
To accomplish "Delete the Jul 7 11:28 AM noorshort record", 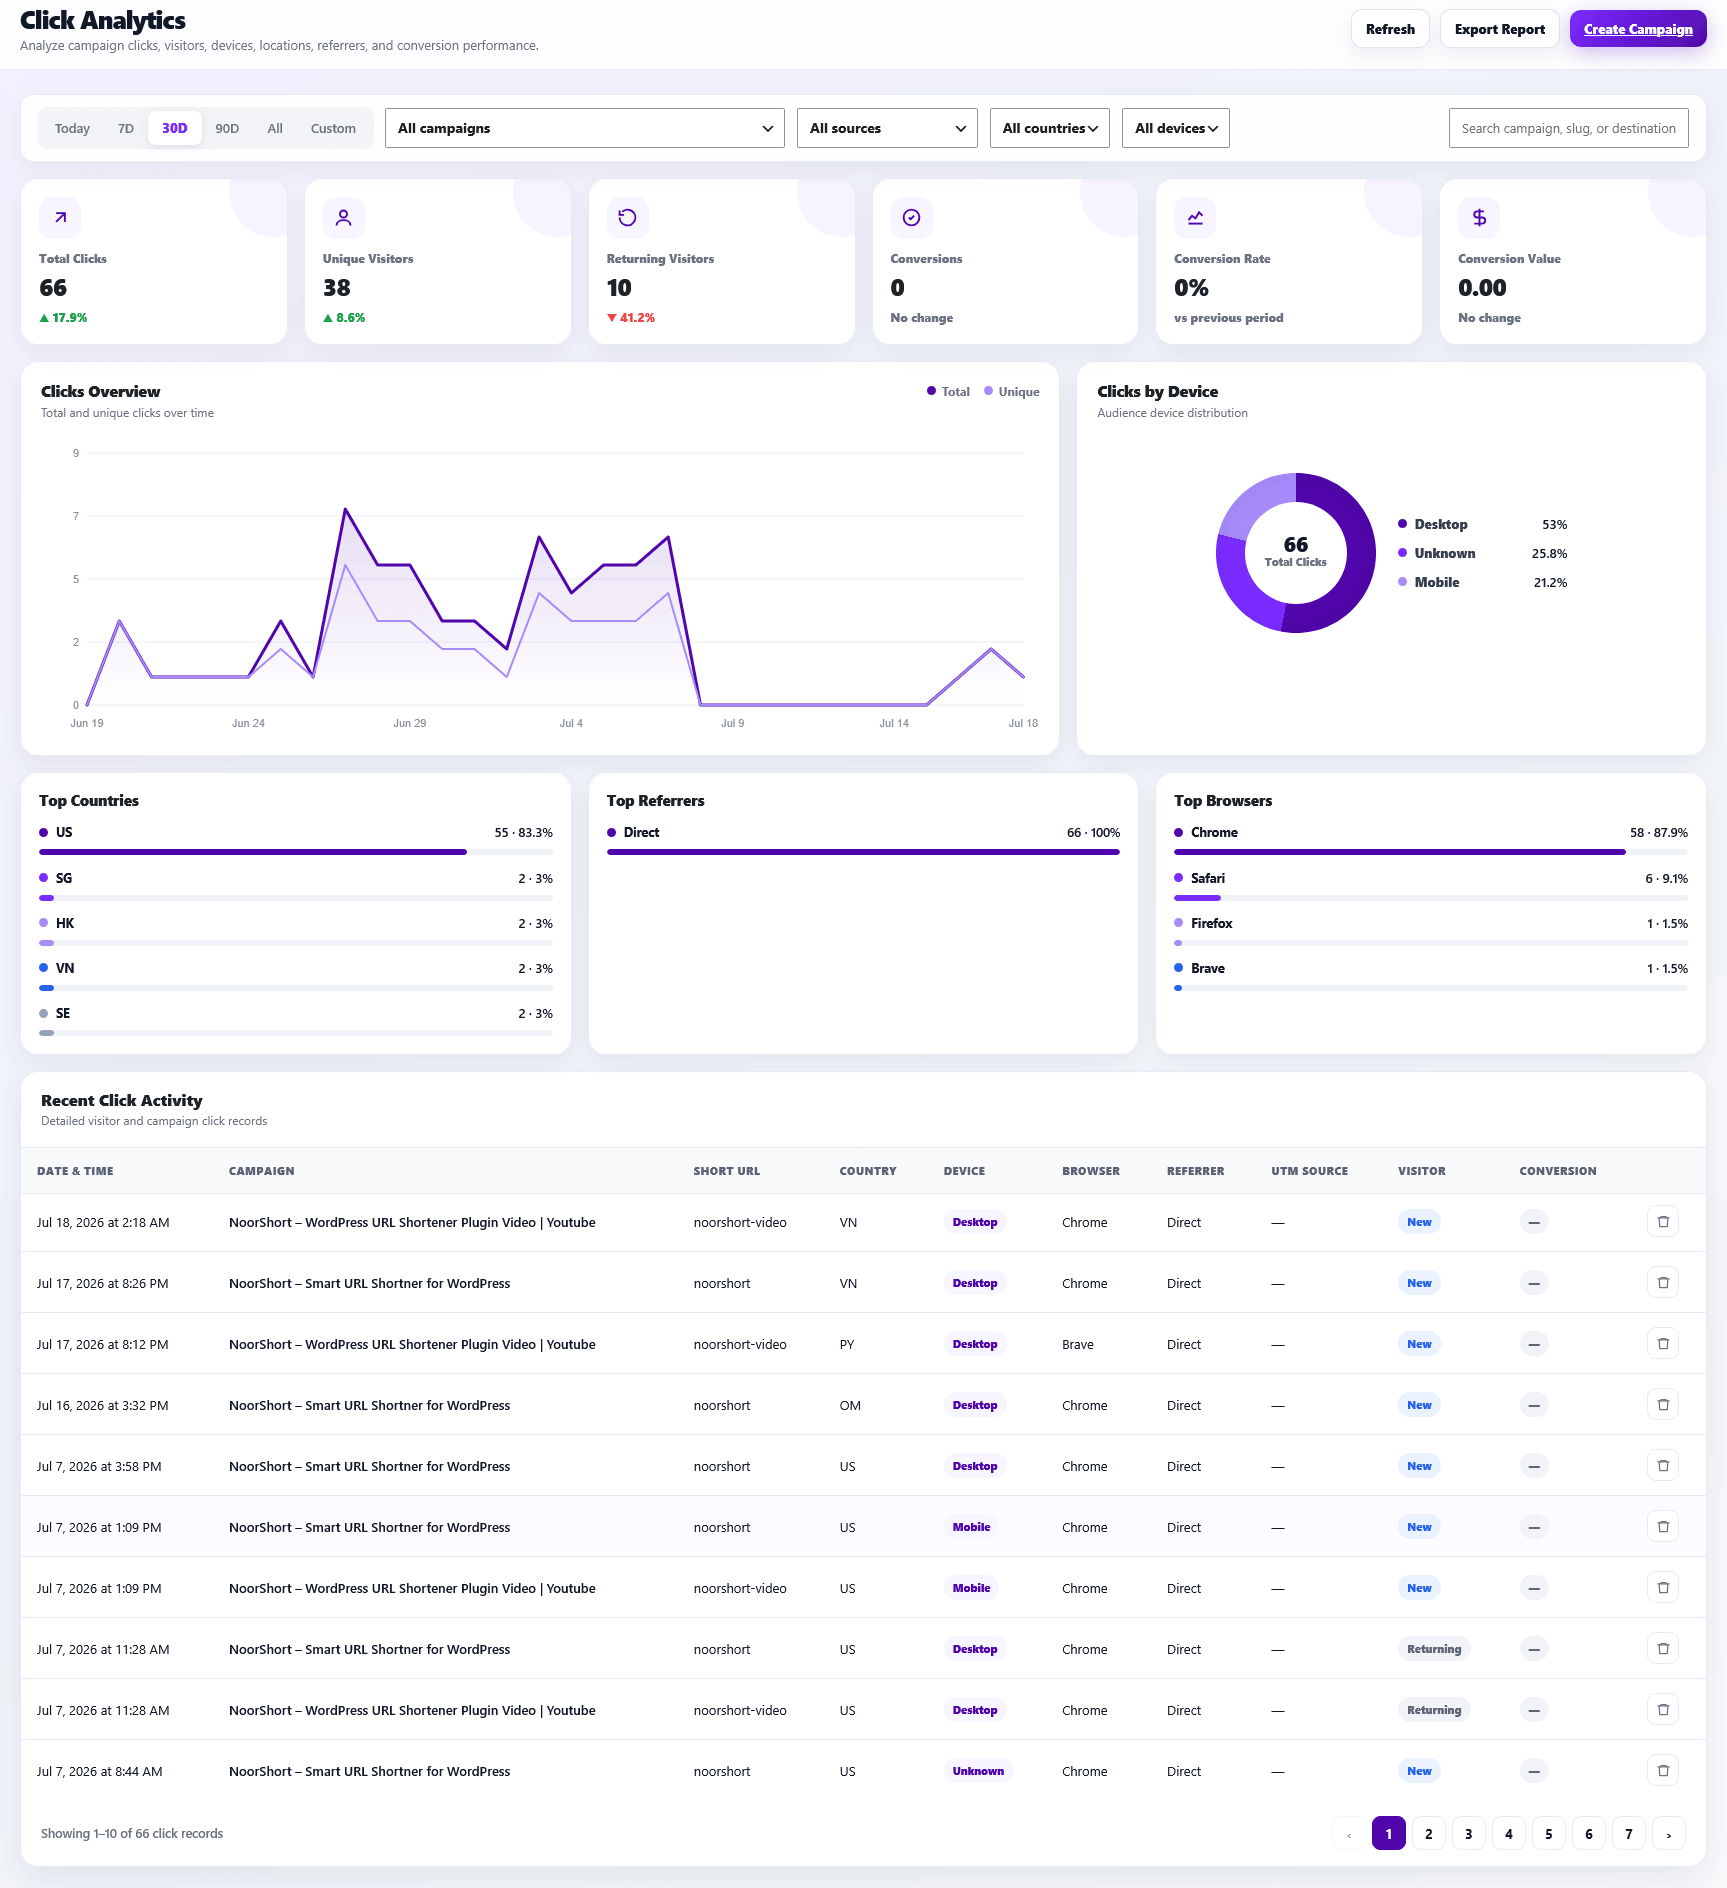I will click(x=1663, y=1649).
